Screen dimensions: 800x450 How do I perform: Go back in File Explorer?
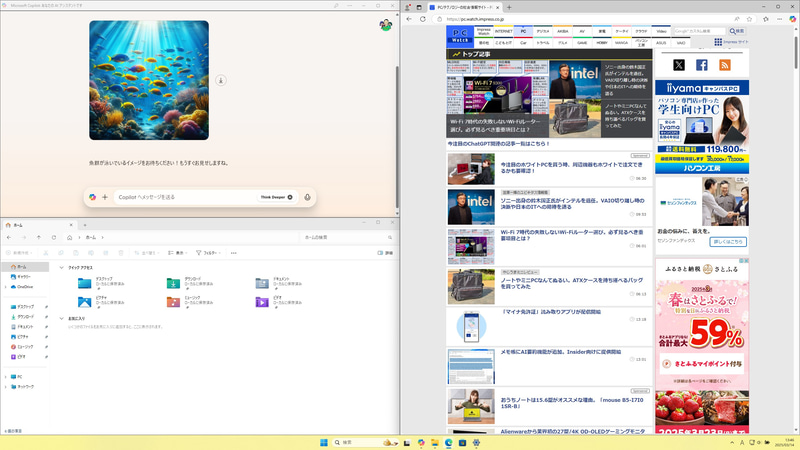(9, 237)
